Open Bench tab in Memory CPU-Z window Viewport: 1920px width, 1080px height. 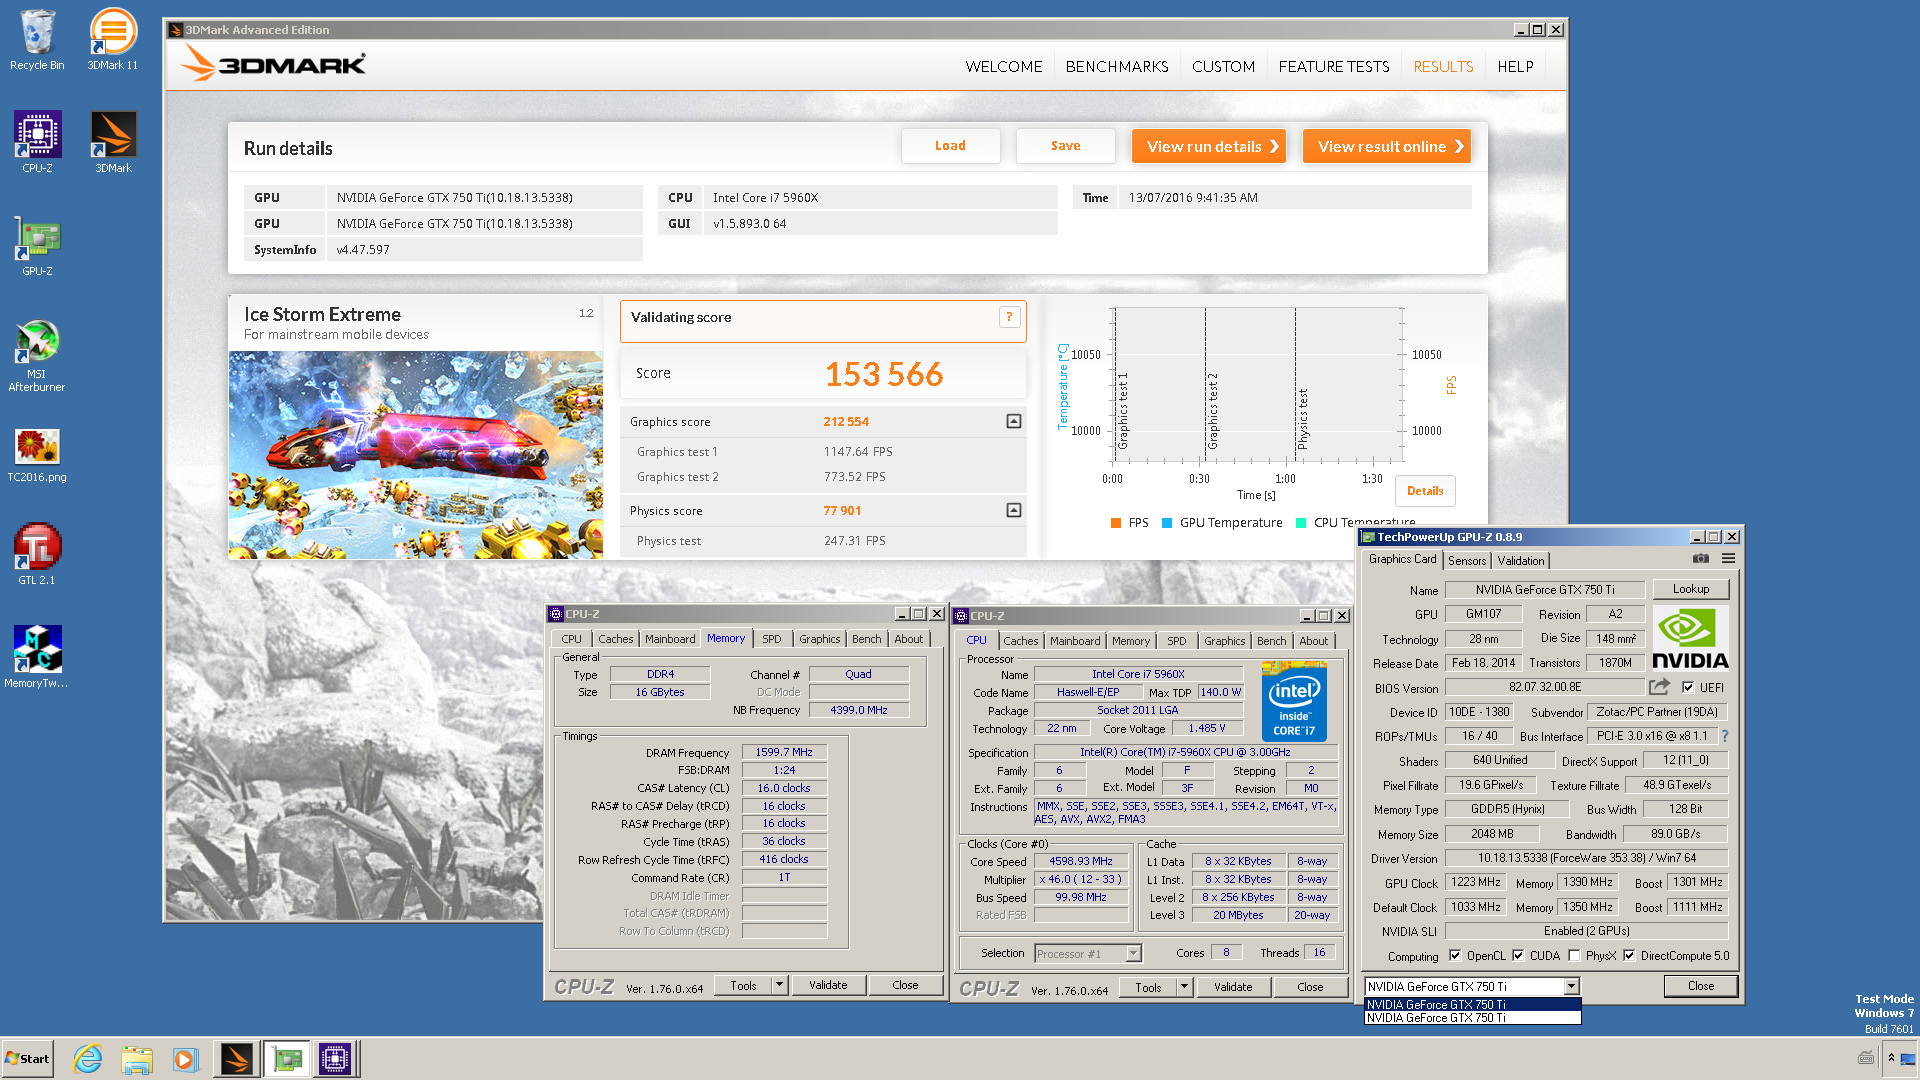867,639
